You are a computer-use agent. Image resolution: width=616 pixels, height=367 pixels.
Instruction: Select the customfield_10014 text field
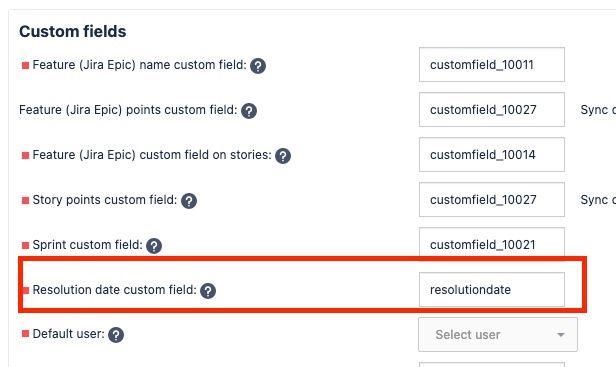(x=492, y=154)
